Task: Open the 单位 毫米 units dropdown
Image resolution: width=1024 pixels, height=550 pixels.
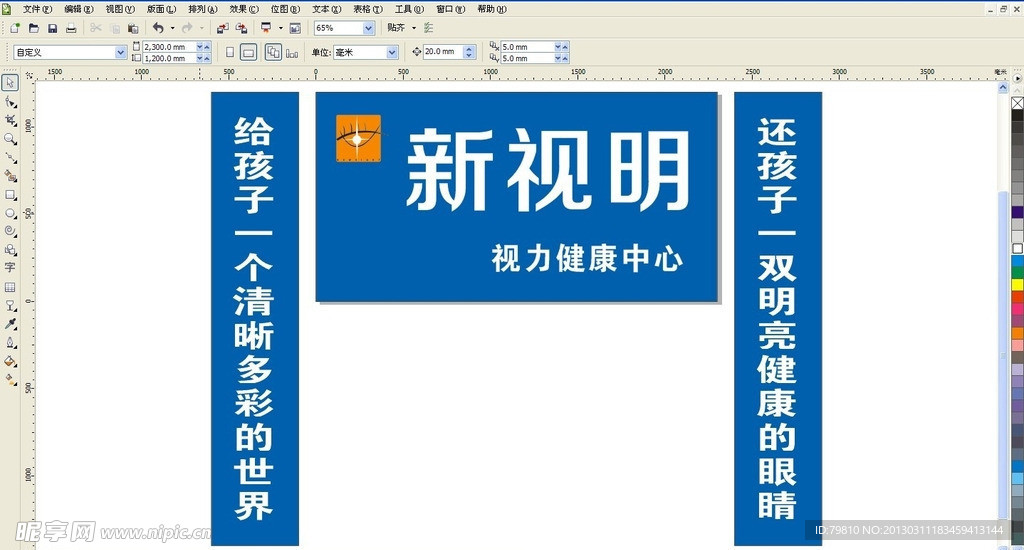Action: 392,52
